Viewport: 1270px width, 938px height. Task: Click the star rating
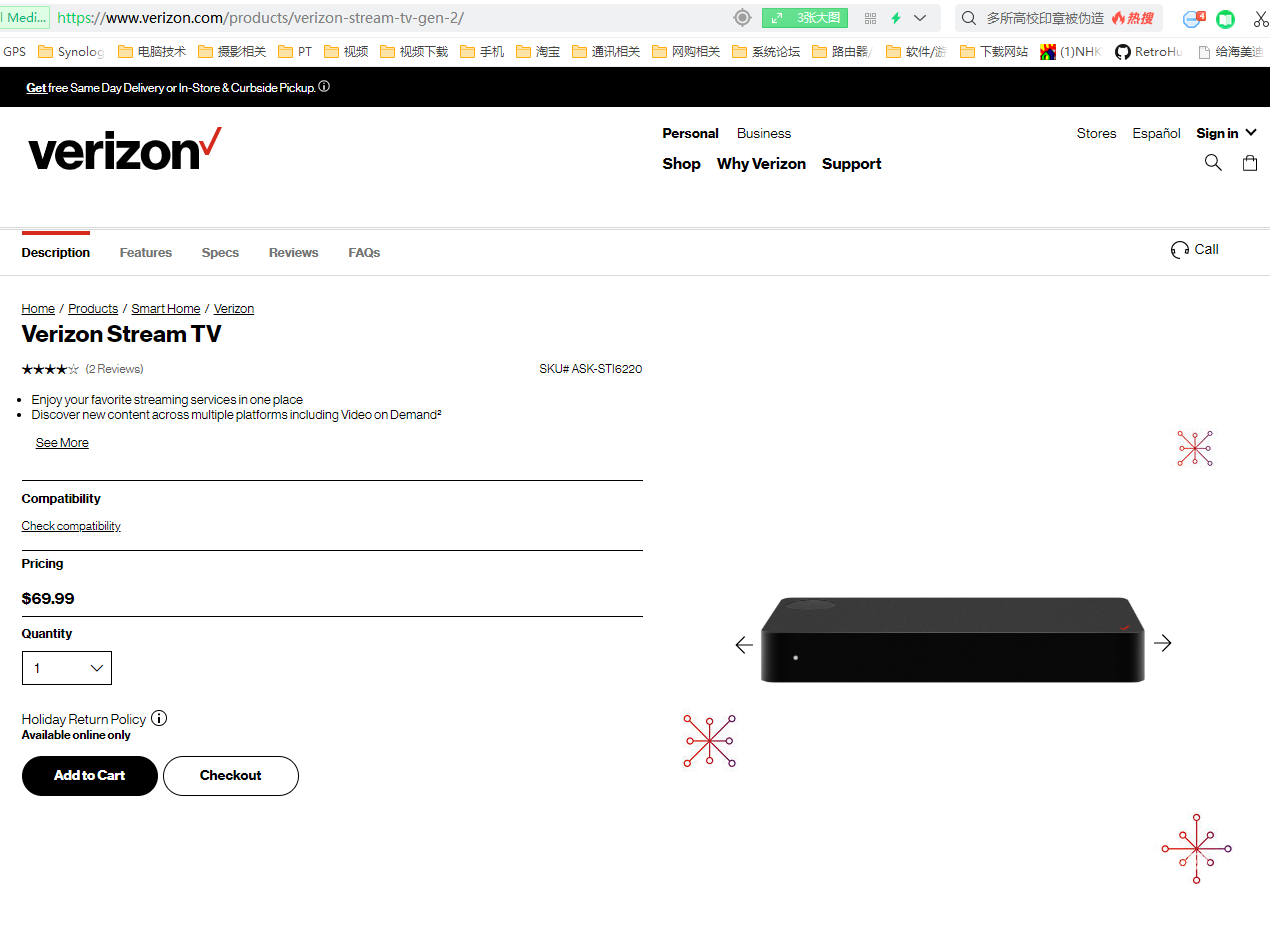(x=50, y=369)
